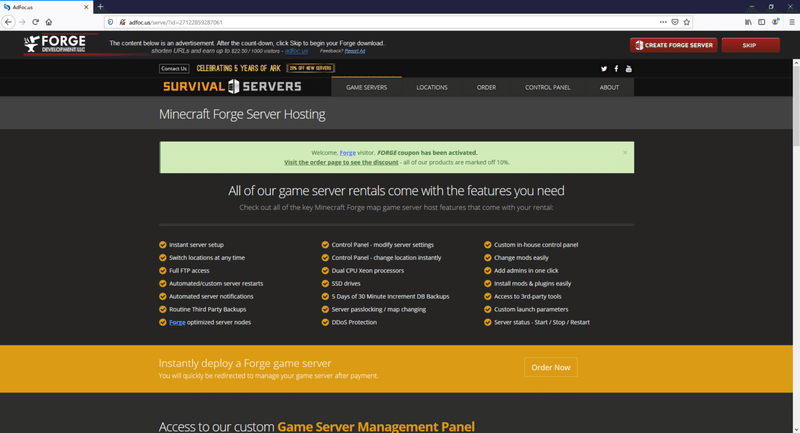Click the site identity lock icon
The height and width of the screenshot is (433, 800).
122,22
